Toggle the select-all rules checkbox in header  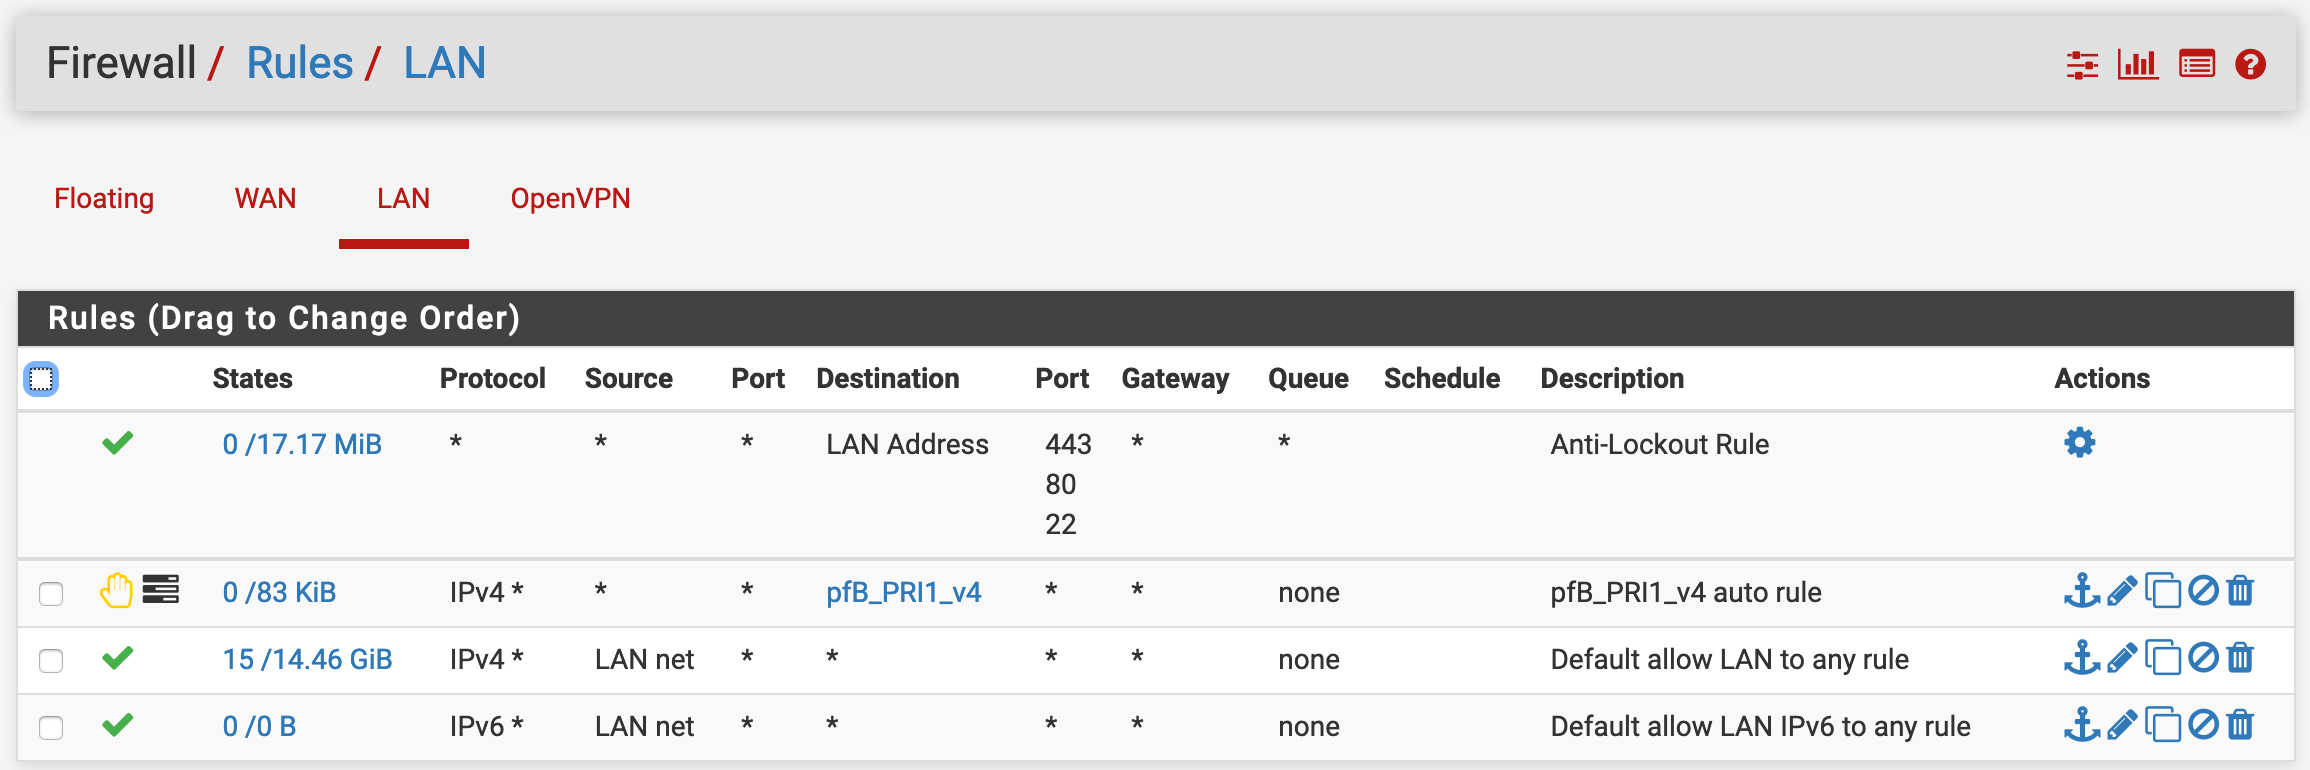(41, 379)
